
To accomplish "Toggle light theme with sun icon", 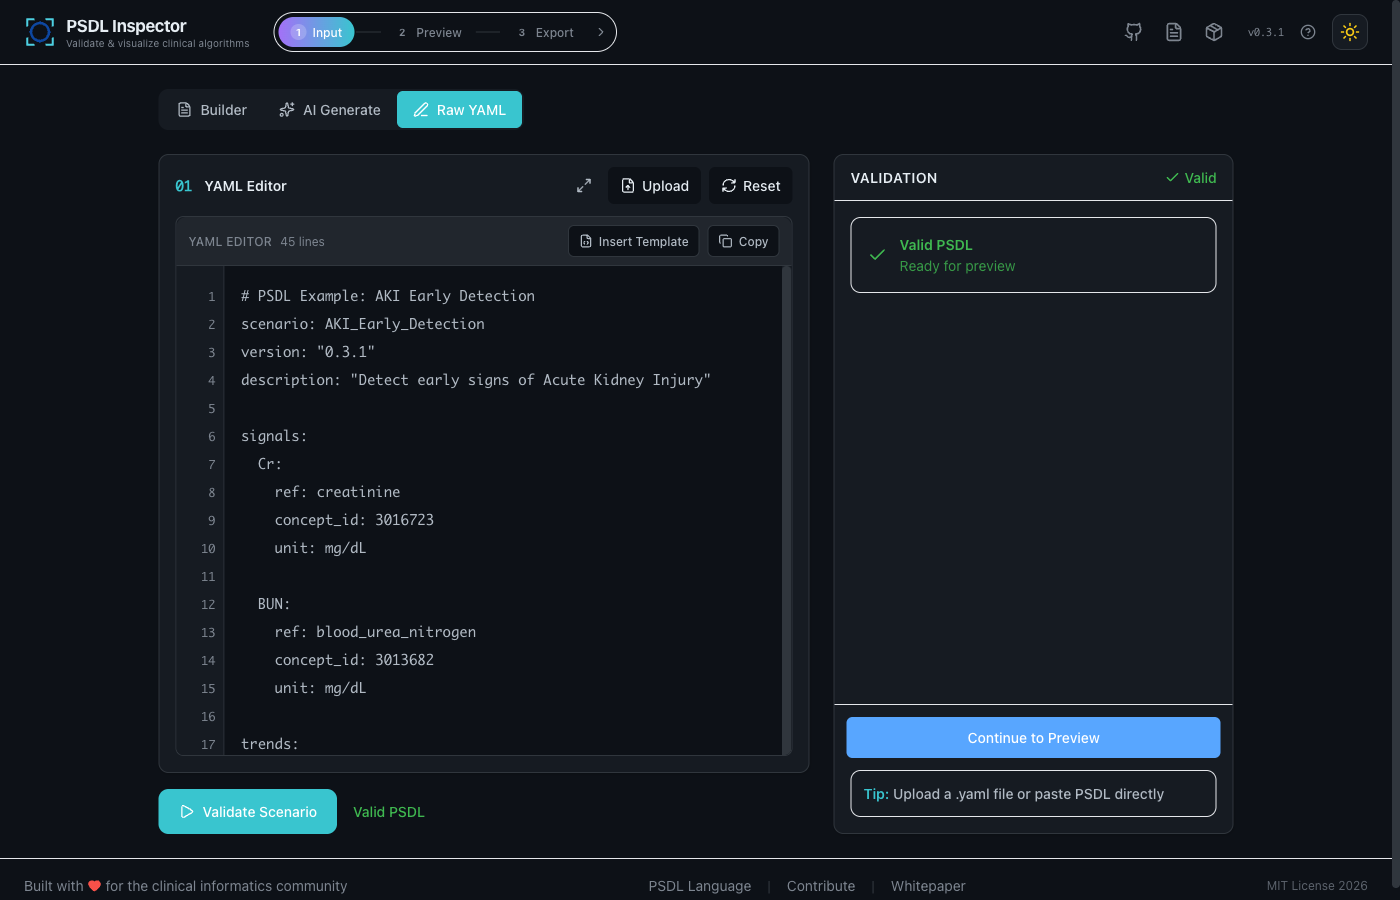I will (1350, 32).
